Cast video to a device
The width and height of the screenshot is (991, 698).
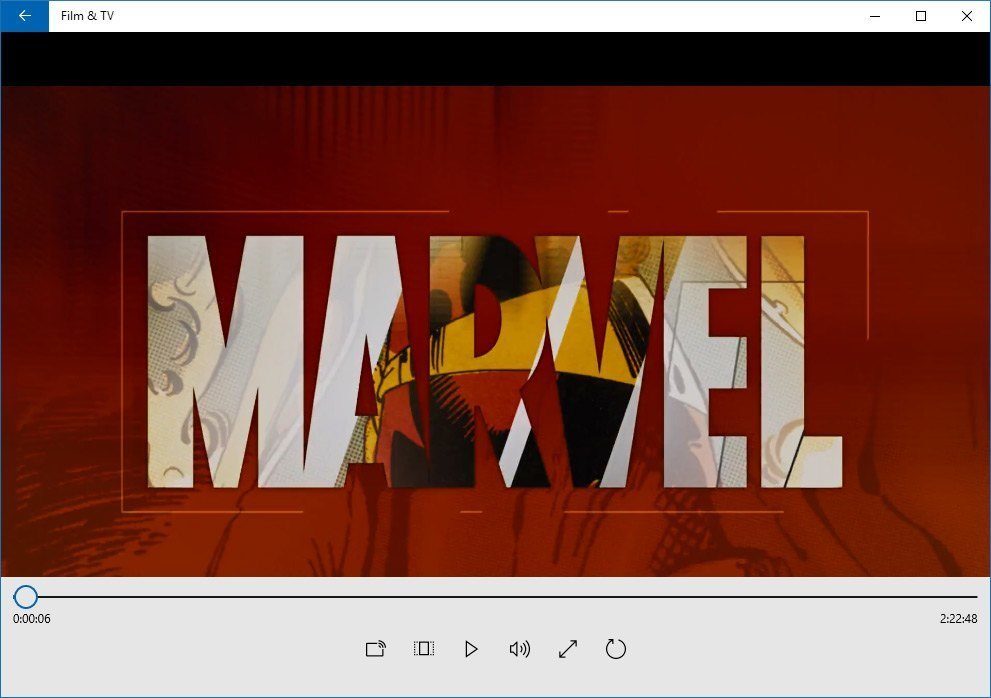375,649
